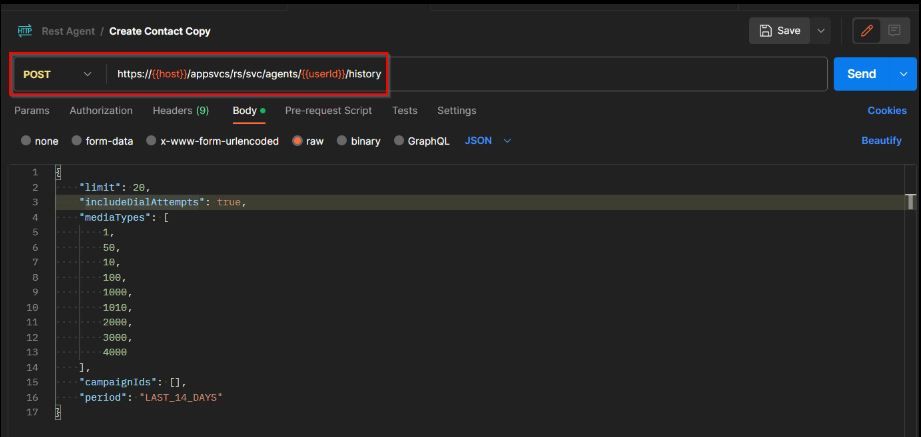This screenshot has height=437, width=921.
Task: Click the "limit" key on line 2
Action: pyautogui.click(x=100, y=187)
